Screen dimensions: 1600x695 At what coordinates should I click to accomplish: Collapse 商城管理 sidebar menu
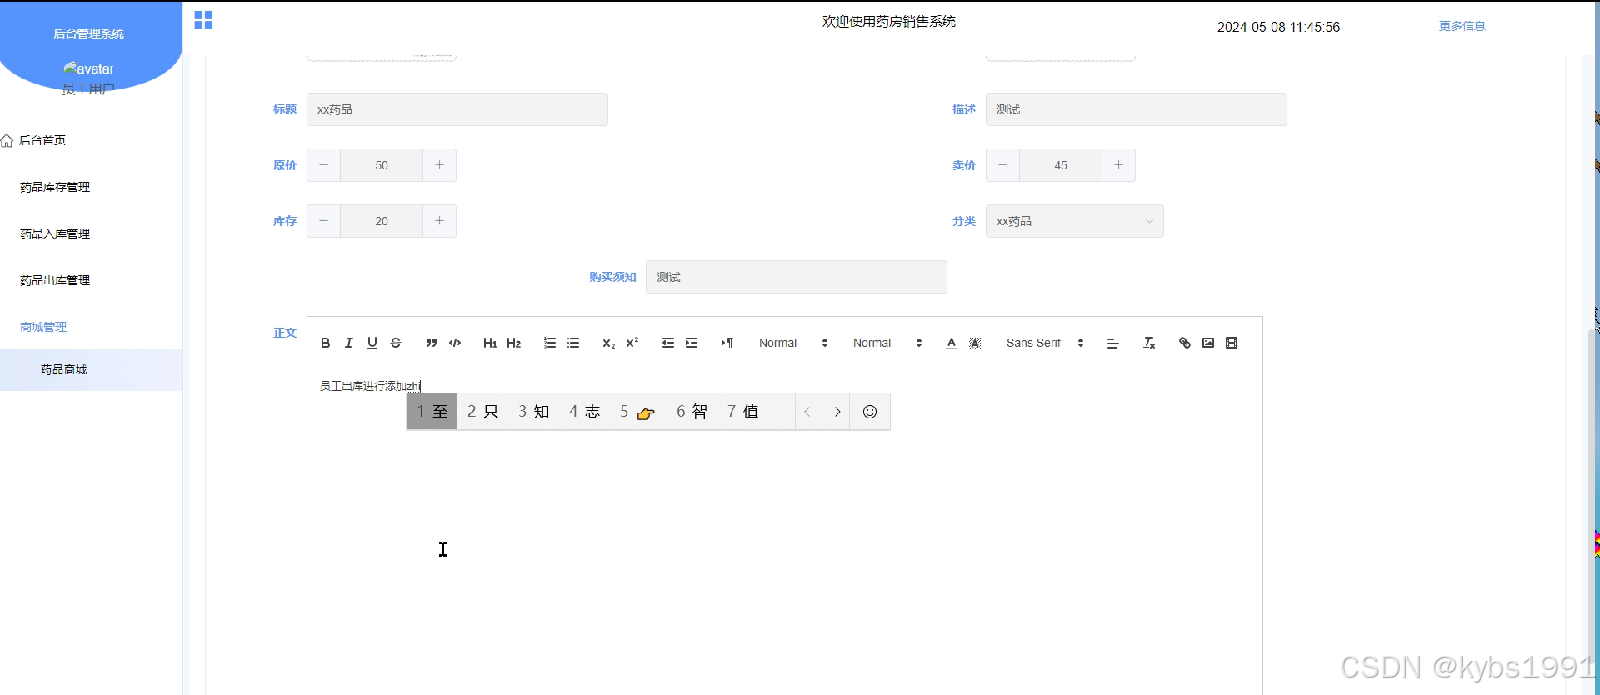coord(44,327)
